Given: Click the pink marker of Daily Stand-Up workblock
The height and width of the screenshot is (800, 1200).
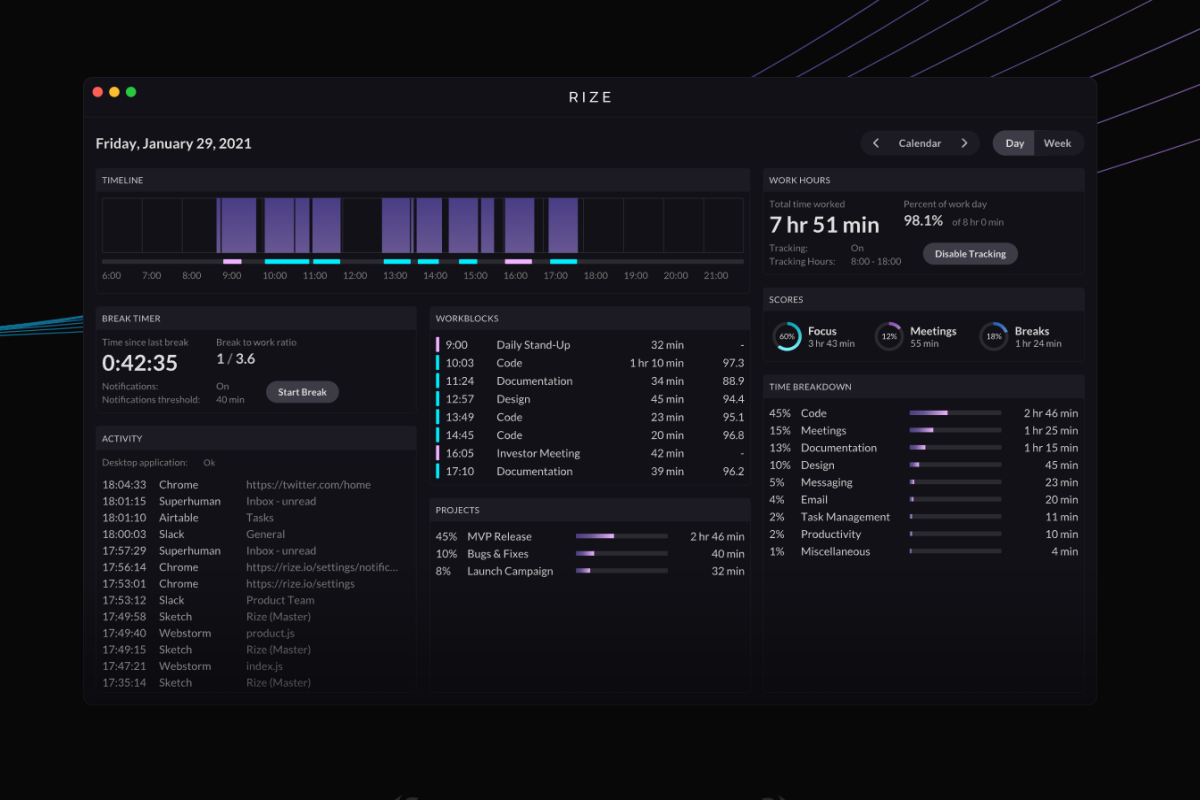Looking at the screenshot, I should [438, 345].
